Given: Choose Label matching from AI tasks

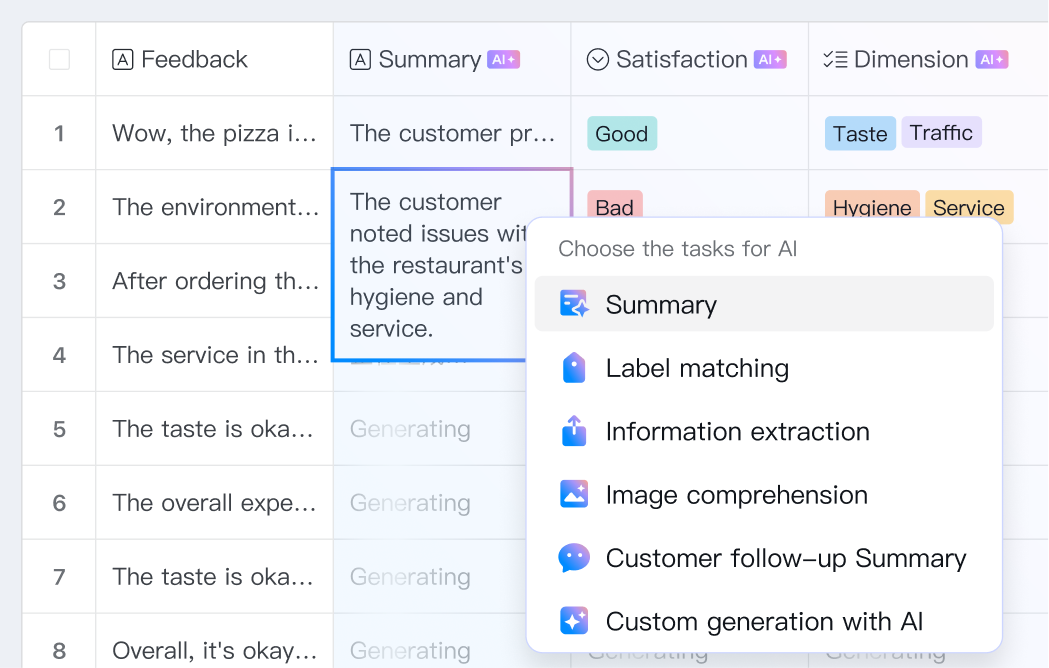Looking at the screenshot, I should click(697, 368).
